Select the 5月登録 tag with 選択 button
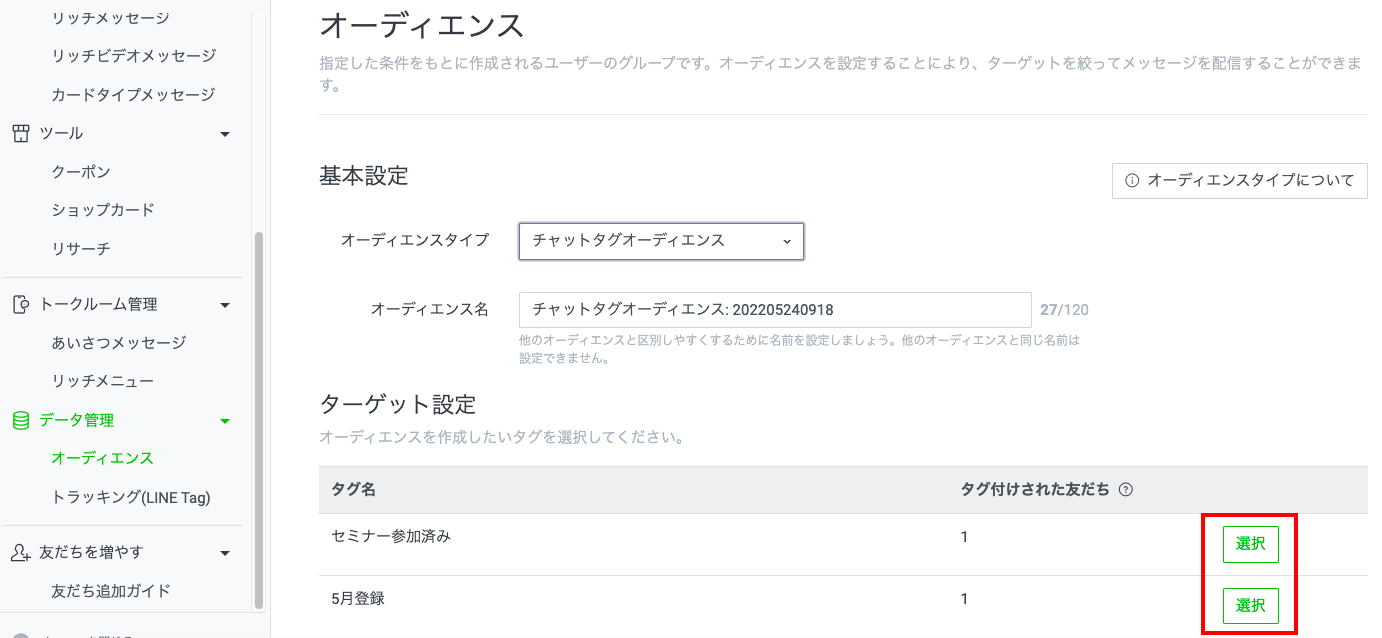The image size is (1382, 638). click(x=1250, y=606)
